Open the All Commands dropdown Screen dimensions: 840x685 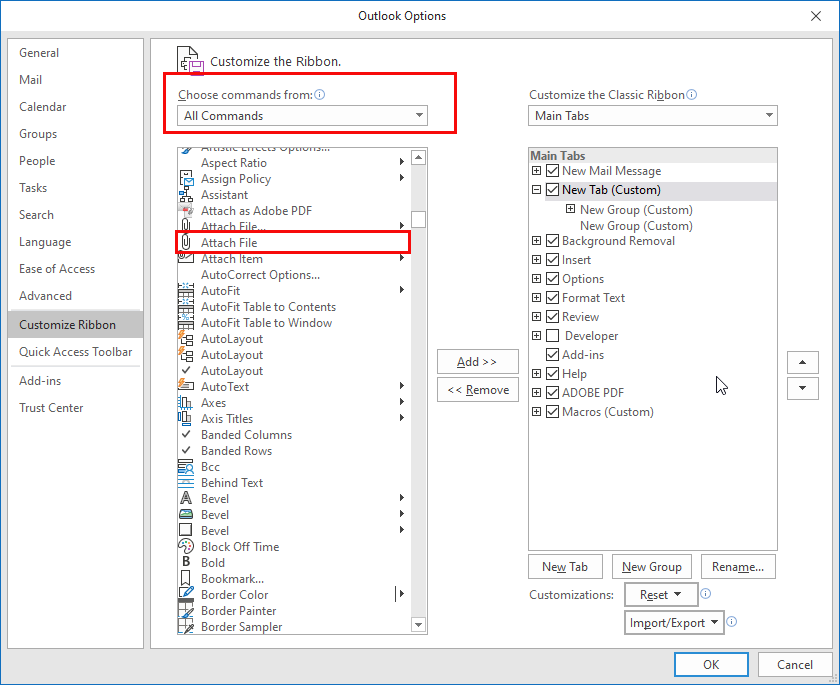(x=302, y=116)
